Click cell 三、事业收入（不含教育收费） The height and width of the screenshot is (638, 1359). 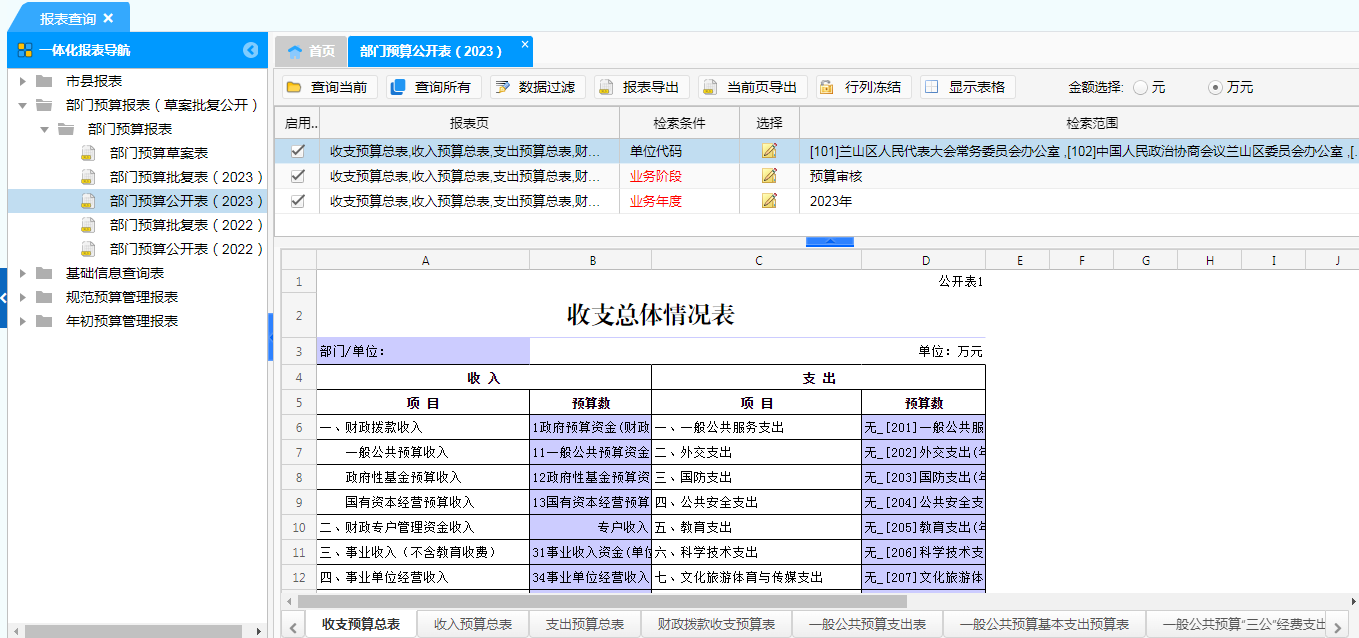pos(423,552)
